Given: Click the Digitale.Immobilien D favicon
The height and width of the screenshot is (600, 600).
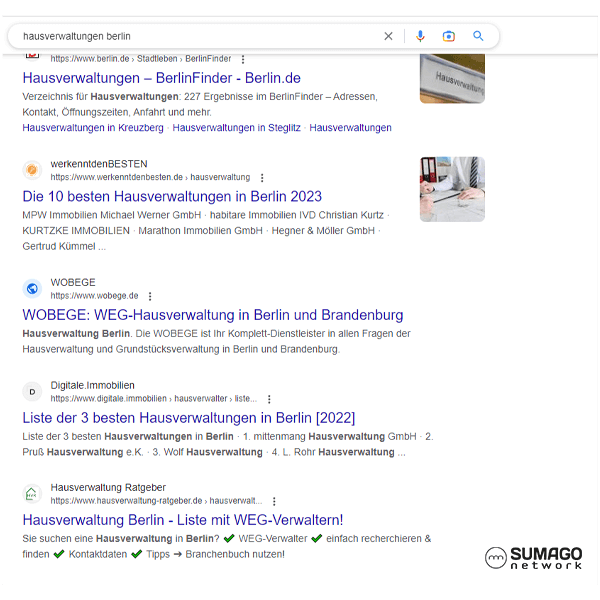Looking at the screenshot, I should tap(32, 391).
